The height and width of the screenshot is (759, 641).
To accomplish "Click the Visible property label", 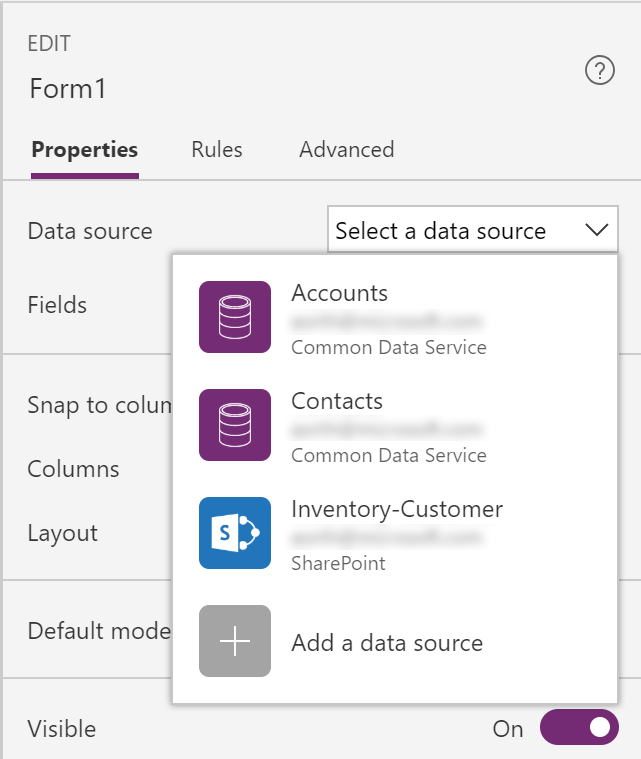I will [x=62, y=729].
